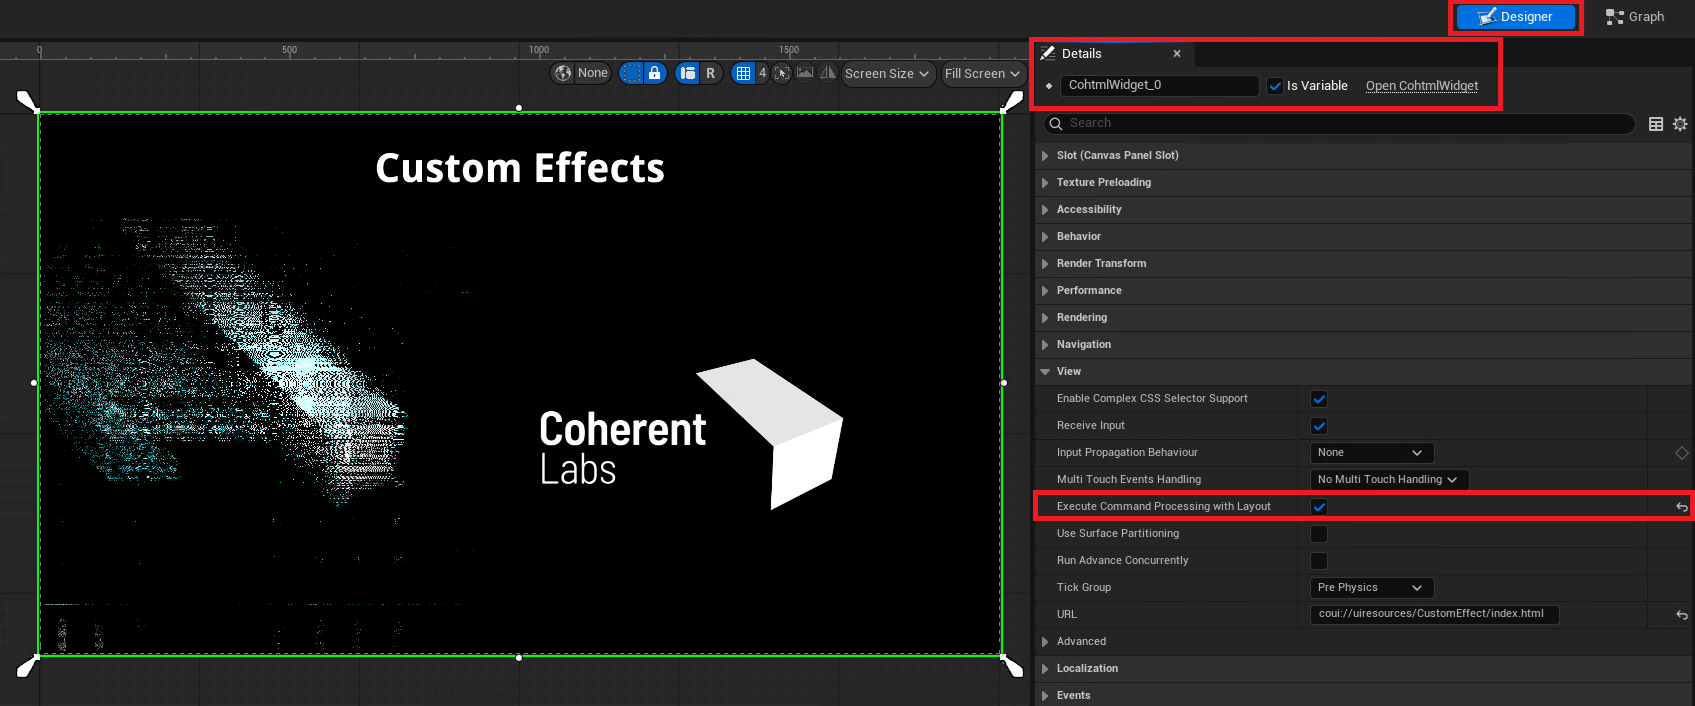The width and height of the screenshot is (1695, 706).
Task: Switch to Graph mode
Action: point(1635,16)
